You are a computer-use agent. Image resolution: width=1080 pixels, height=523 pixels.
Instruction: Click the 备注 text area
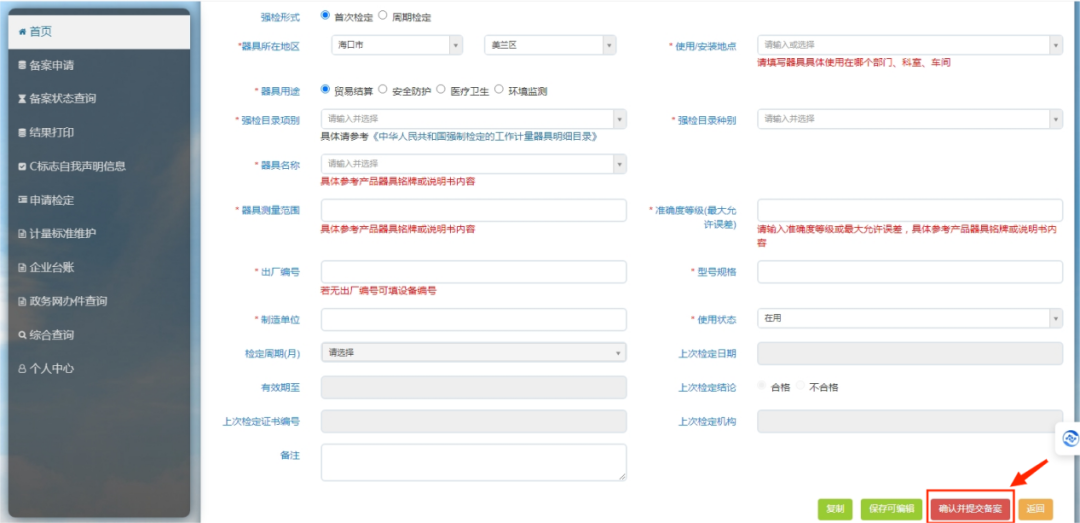pos(474,462)
